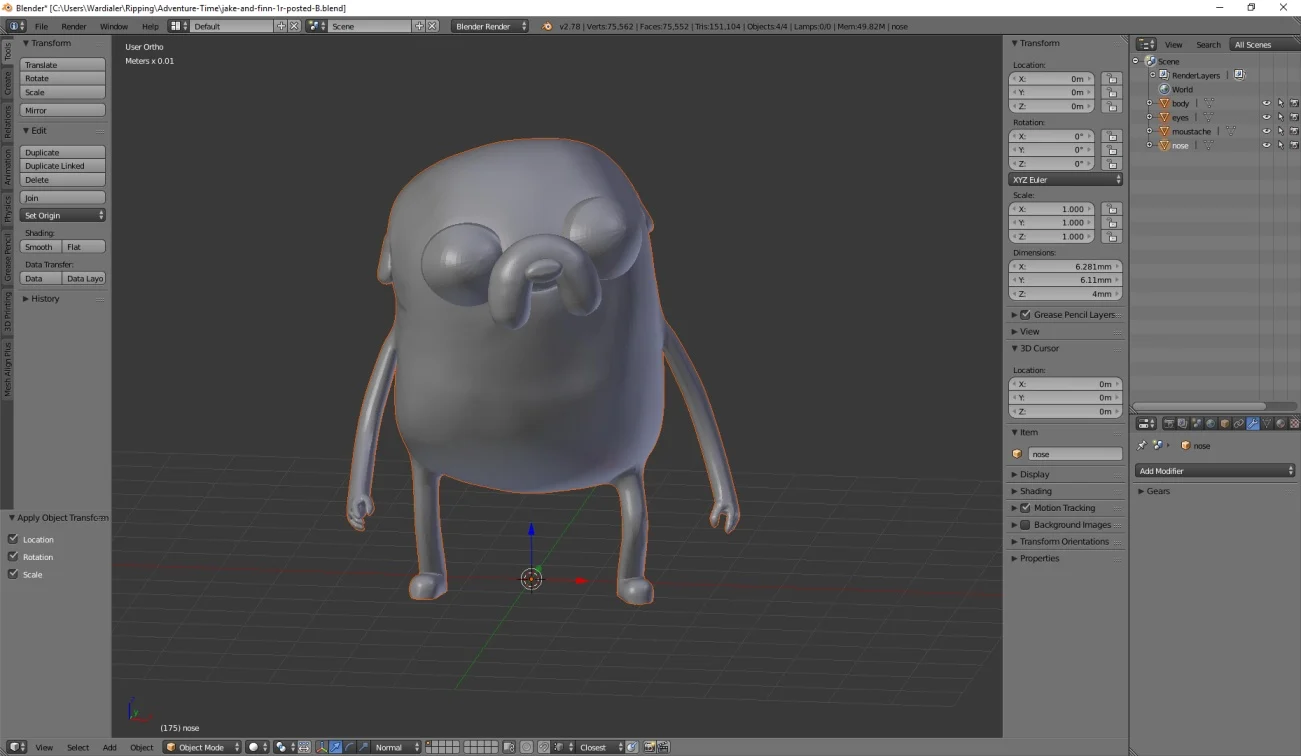Click the Dimensions Y 6.11mm field

point(1065,280)
